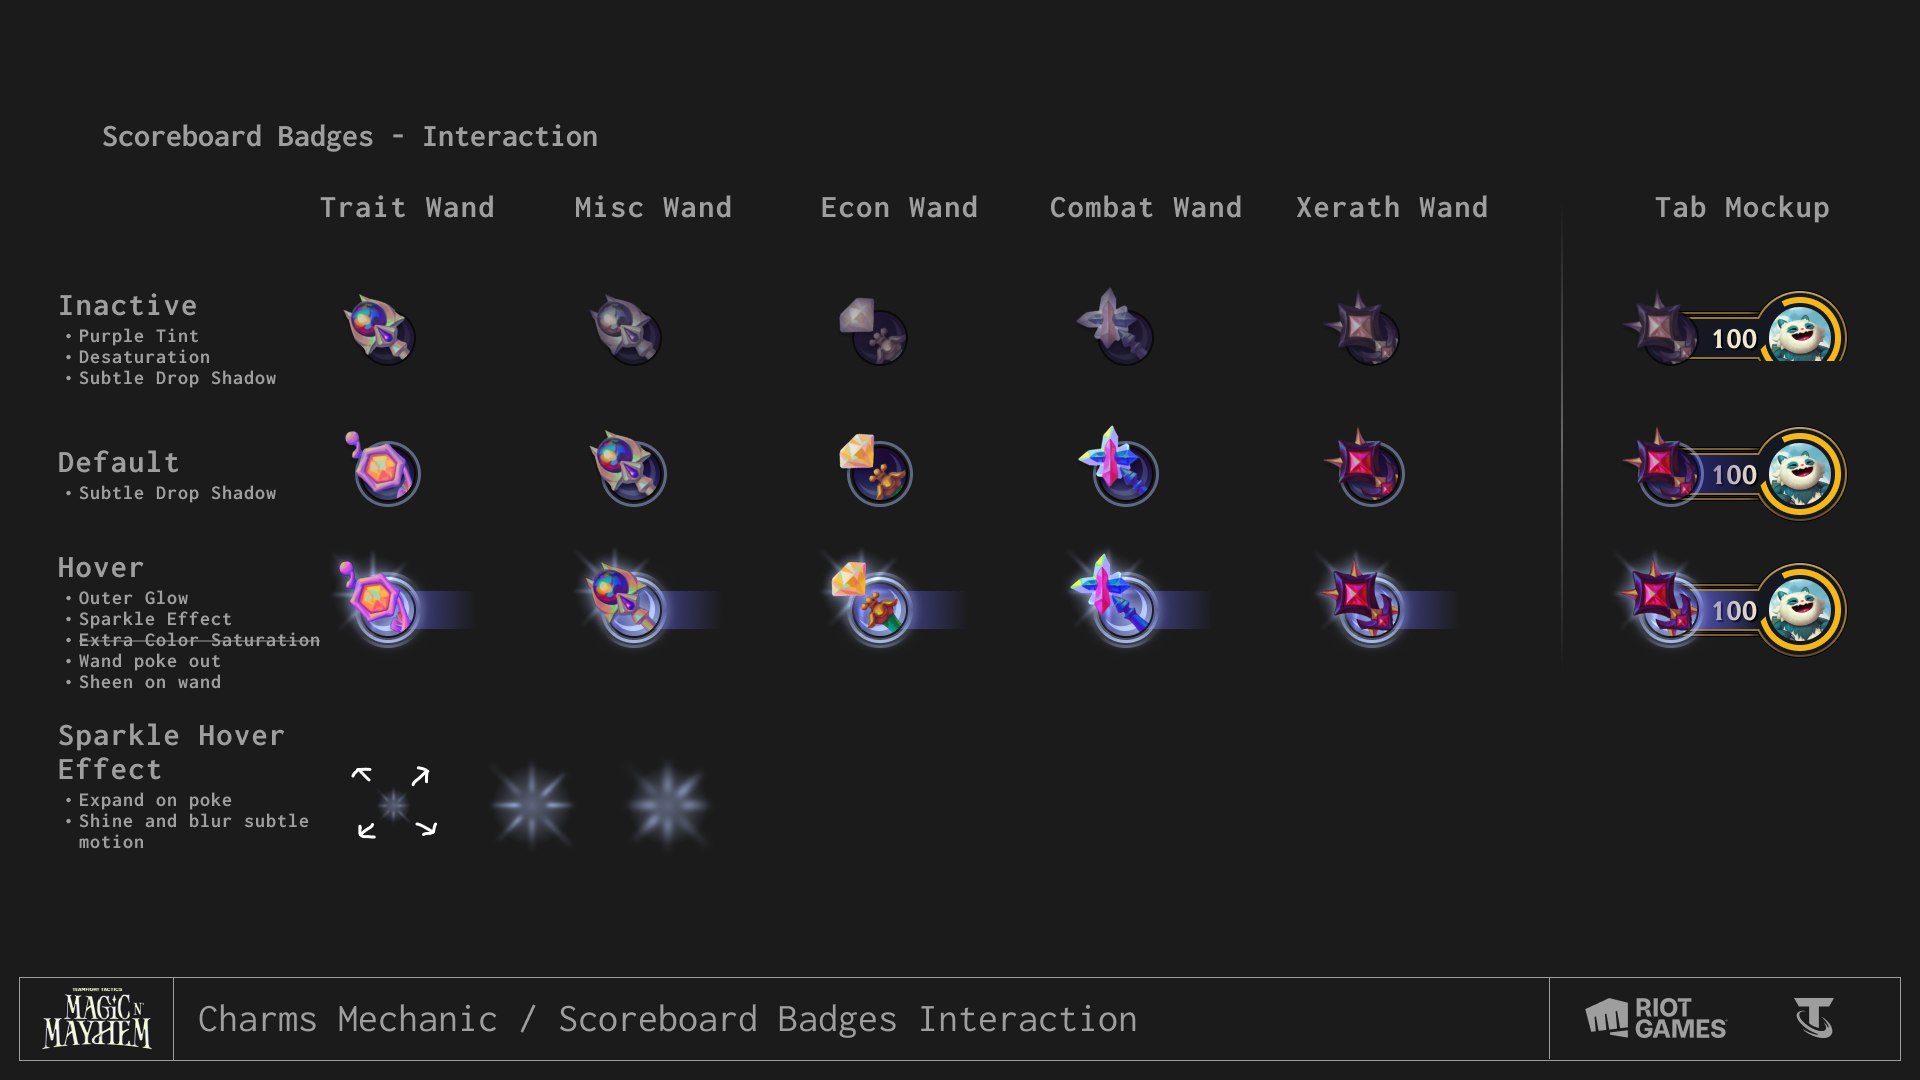Click the "Xerath Wand" column header
The image size is (1920, 1080).
point(1392,207)
